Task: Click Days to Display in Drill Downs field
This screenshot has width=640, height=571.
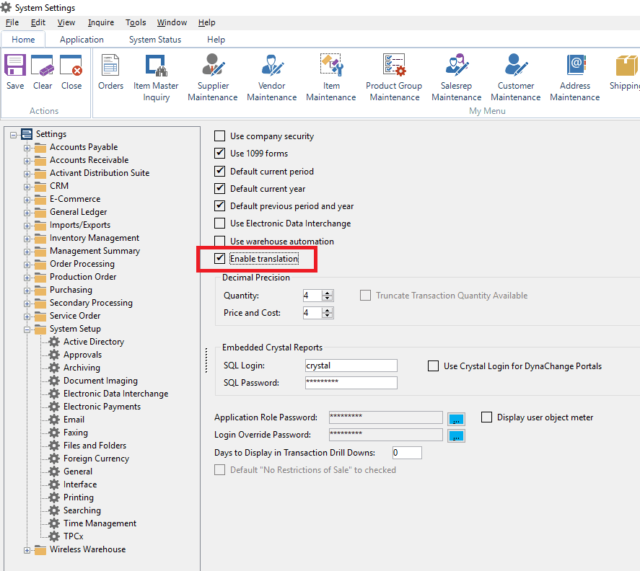Action: (407, 453)
